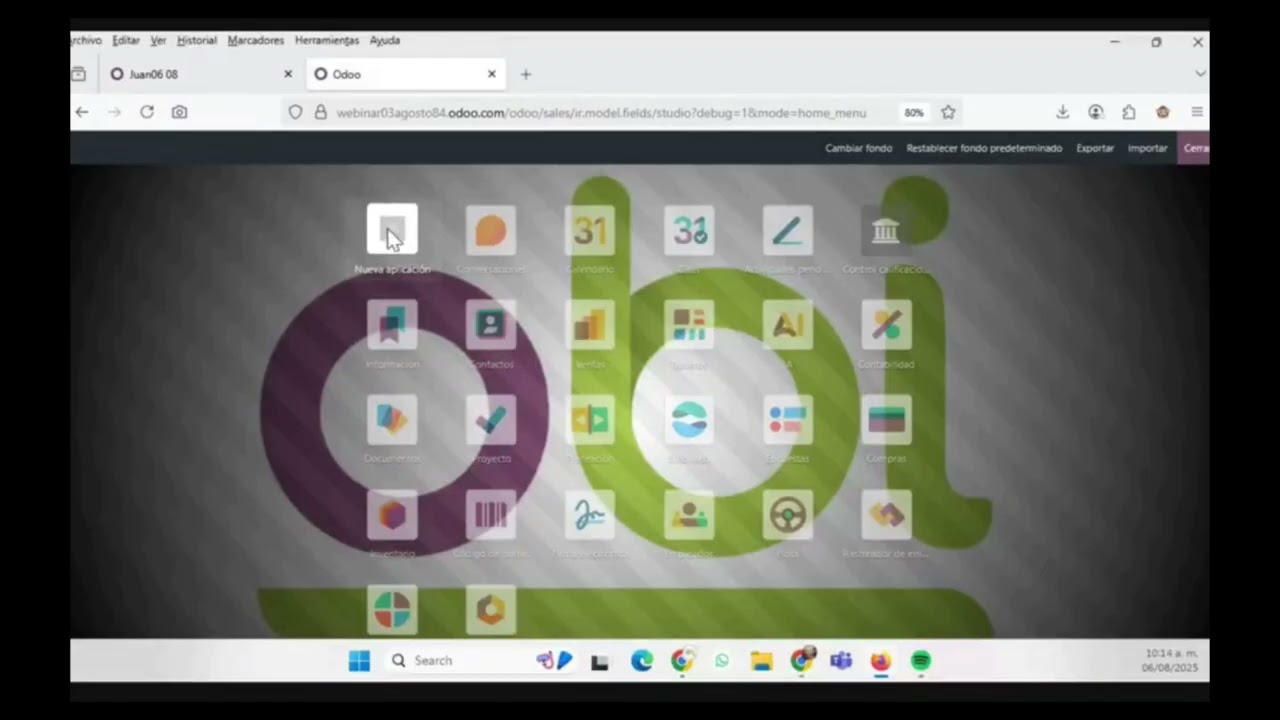The height and width of the screenshot is (720, 1280).
Task: Click the Exportar option
Action: (1095, 148)
